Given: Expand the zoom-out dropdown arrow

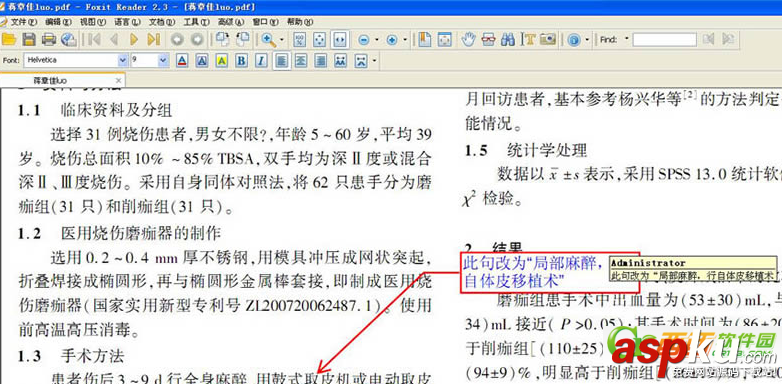Looking at the screenshot, I should (x=377, y=40).
